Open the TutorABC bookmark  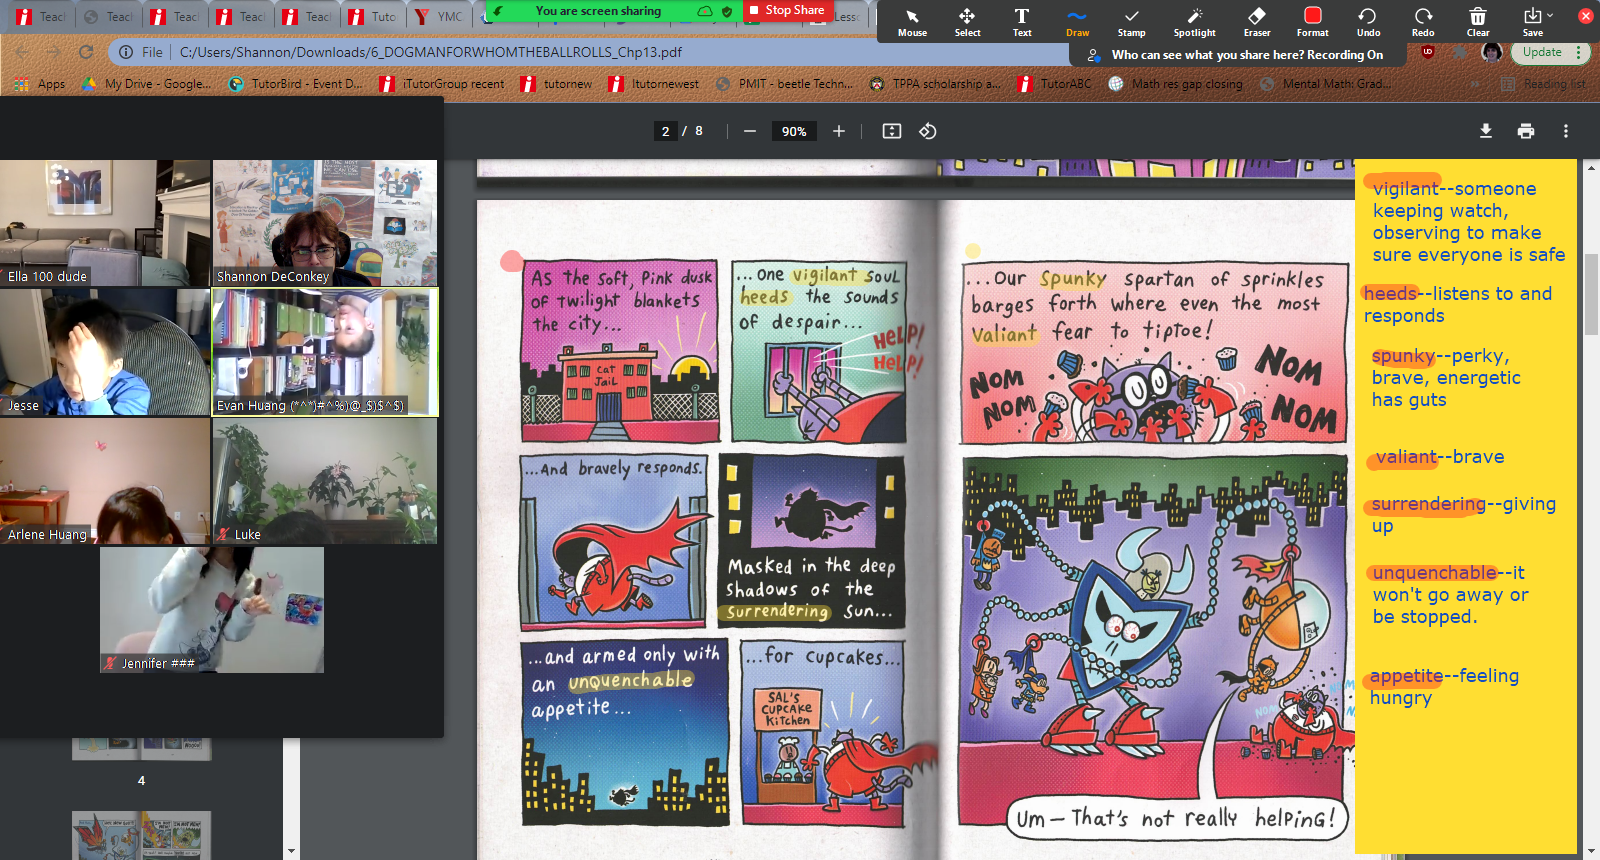1055,84
